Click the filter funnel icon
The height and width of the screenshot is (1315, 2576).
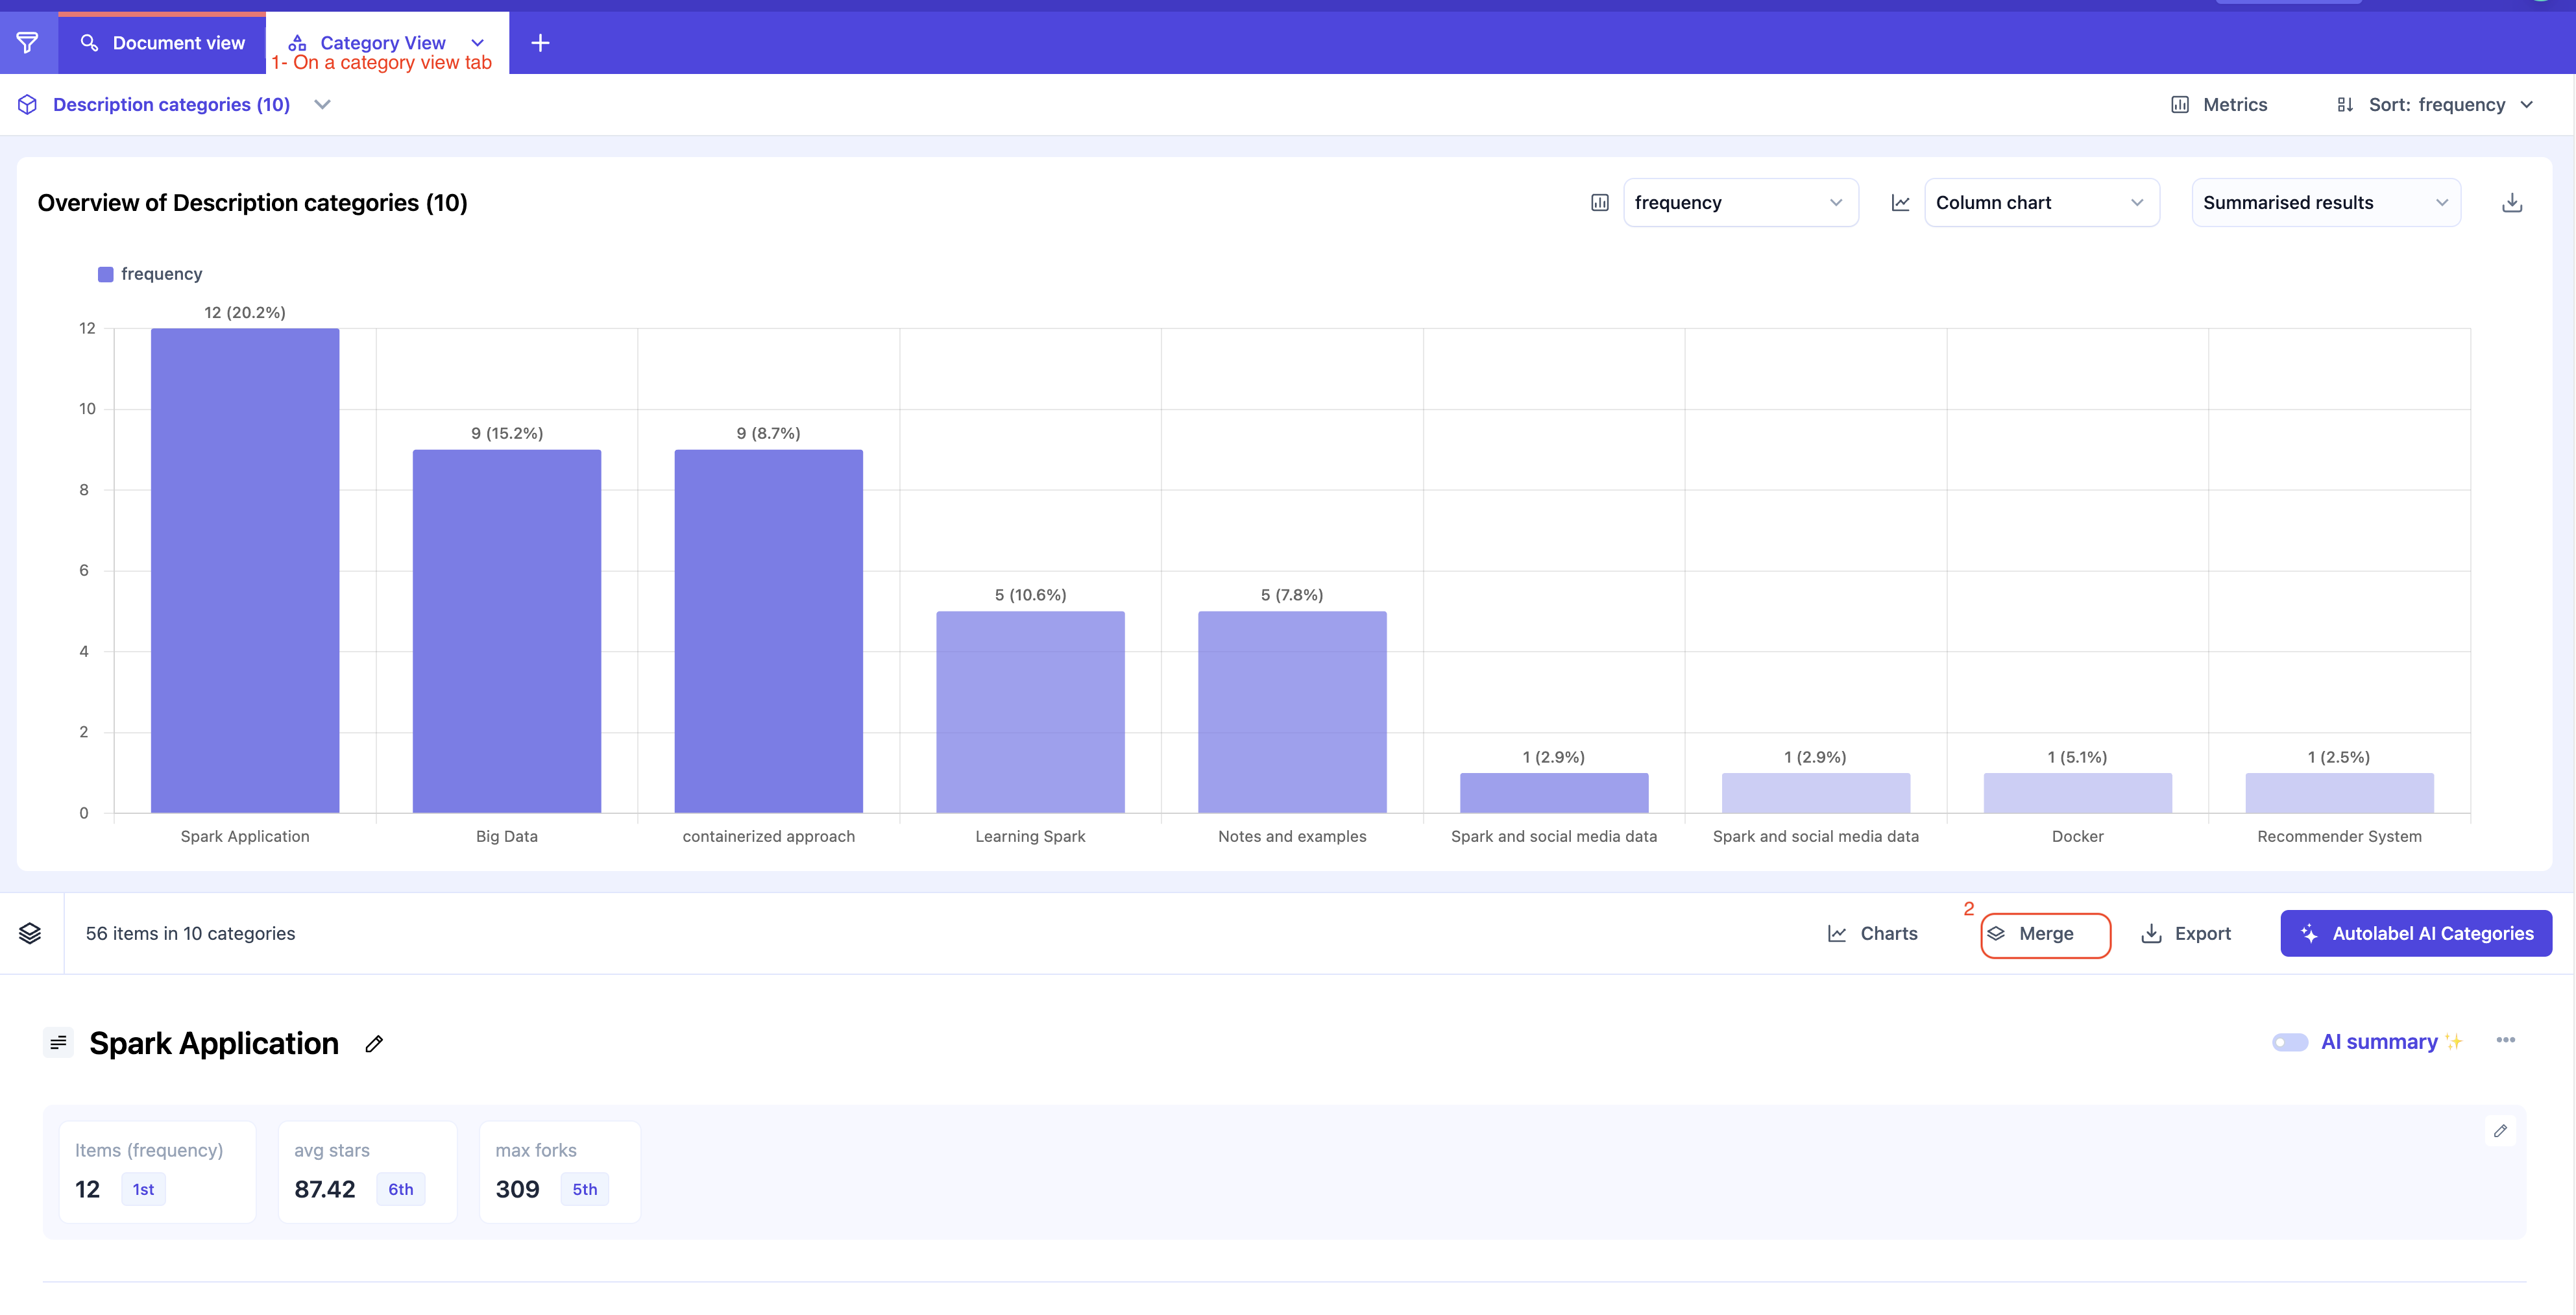tap(28, 43)
